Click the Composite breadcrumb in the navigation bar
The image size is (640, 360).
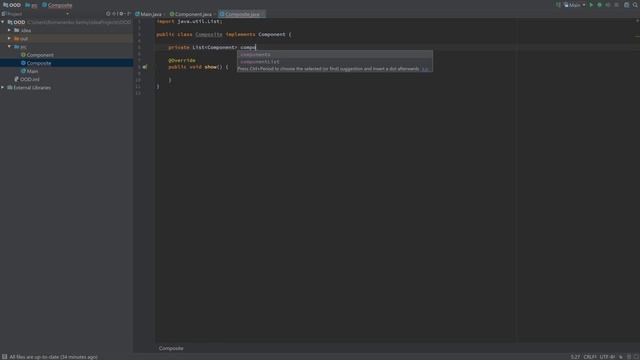click(x=57, y=5)
